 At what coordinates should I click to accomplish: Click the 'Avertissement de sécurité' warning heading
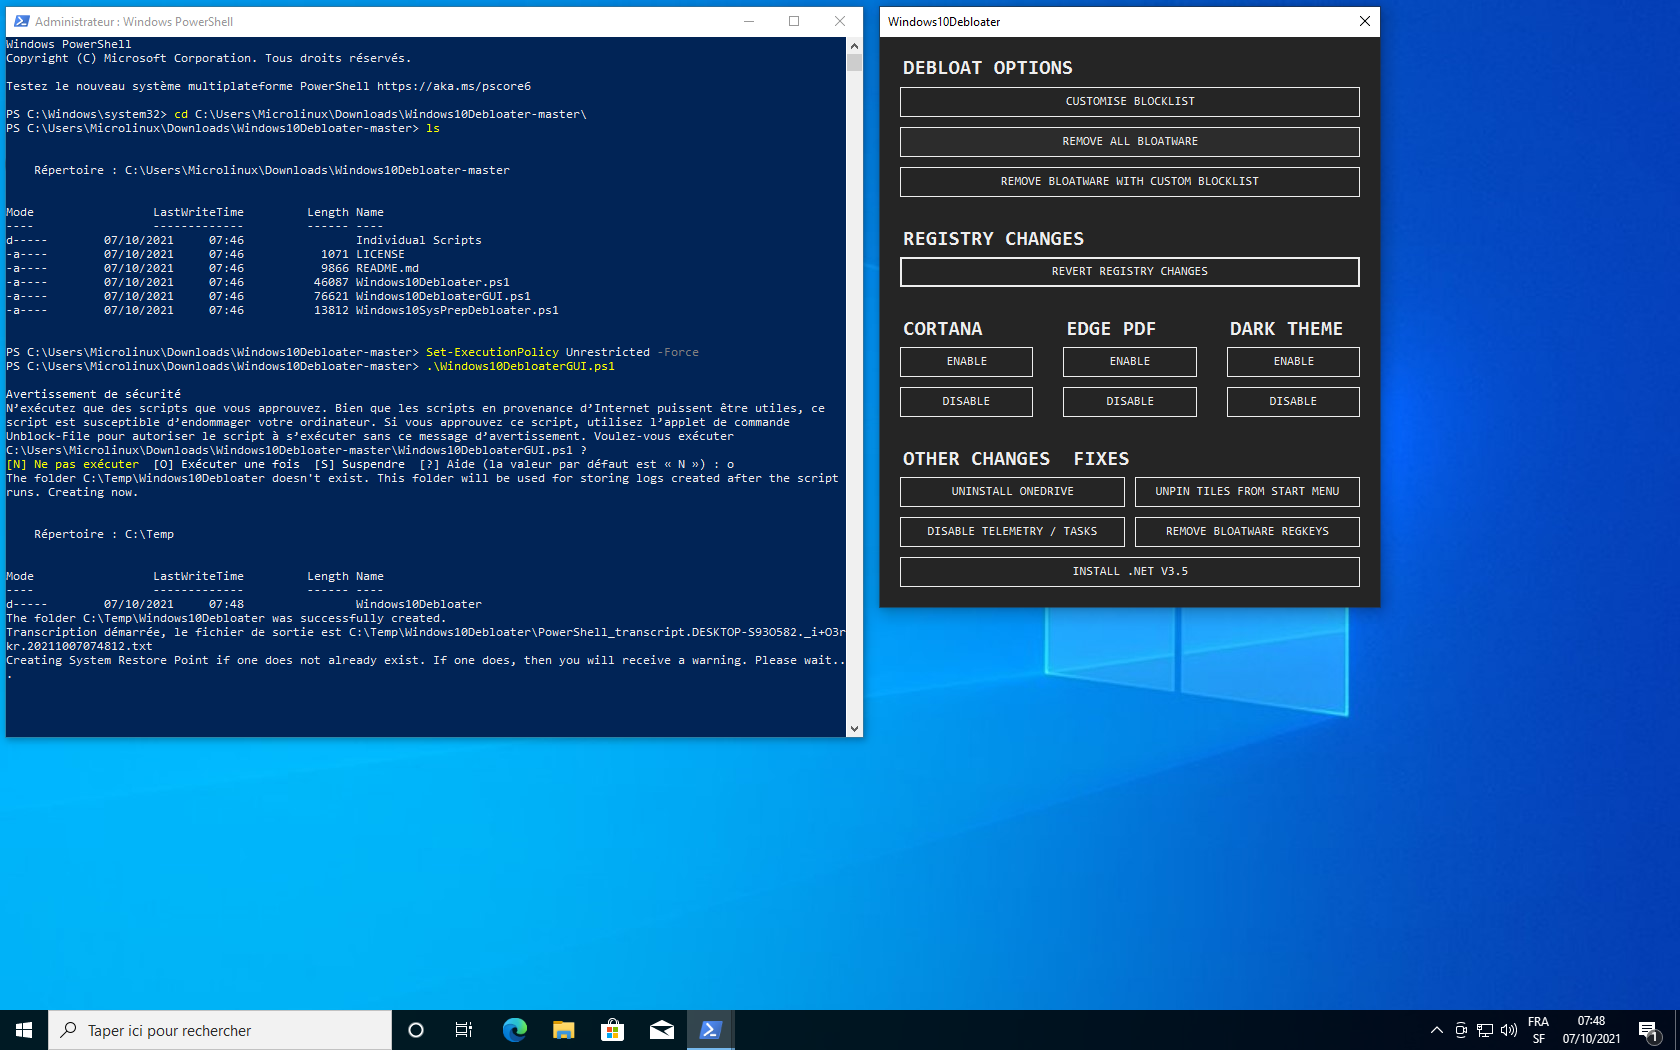coord(94,395)
